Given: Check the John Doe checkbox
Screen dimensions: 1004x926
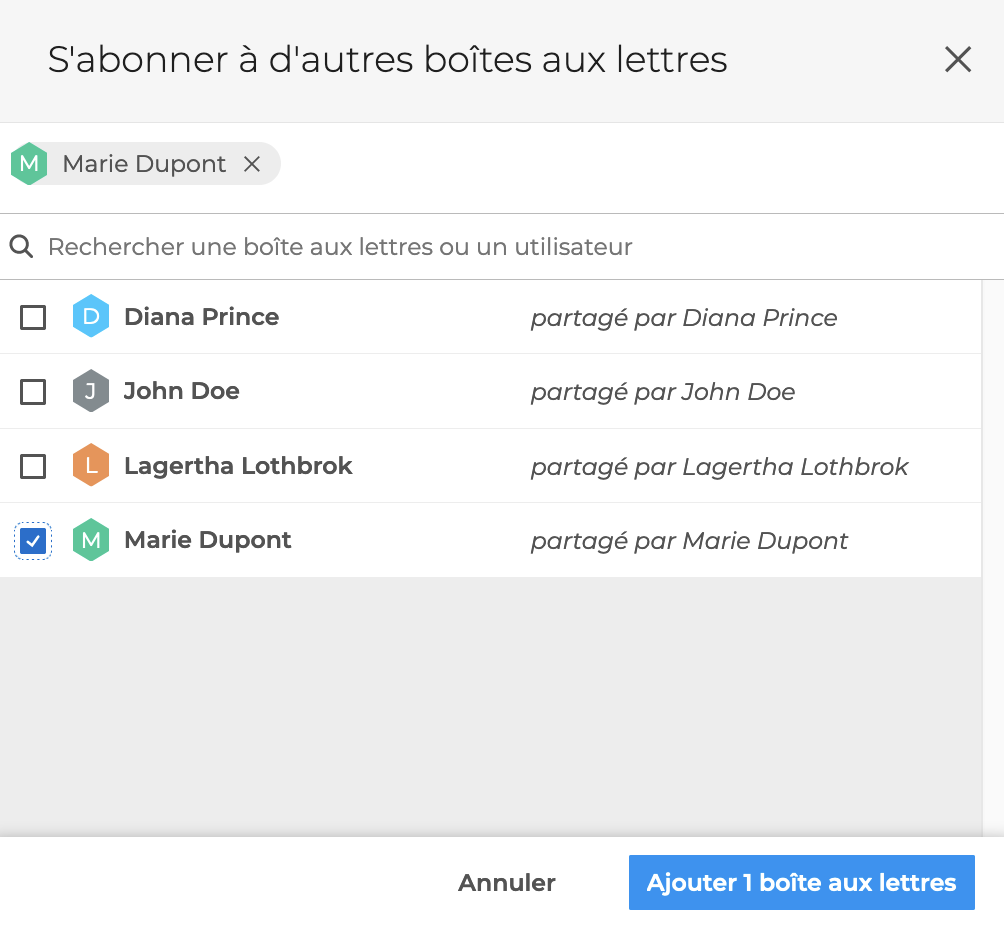Looking at the screenshot, I should 33,392.
